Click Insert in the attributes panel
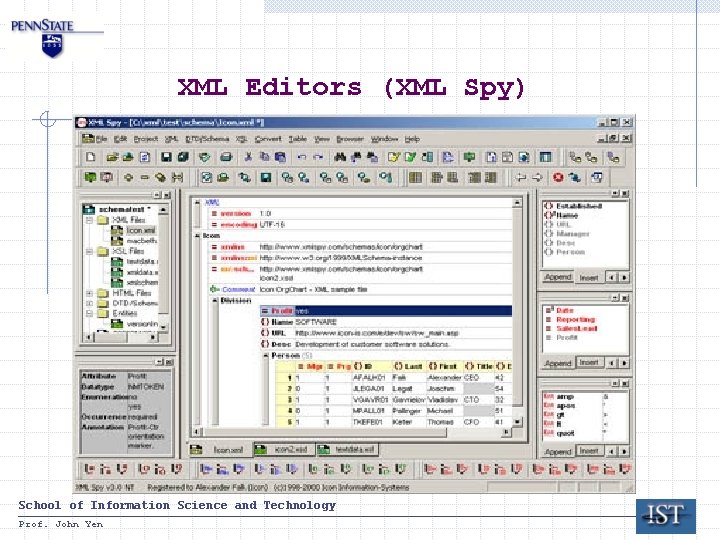 tap(589, 363)
